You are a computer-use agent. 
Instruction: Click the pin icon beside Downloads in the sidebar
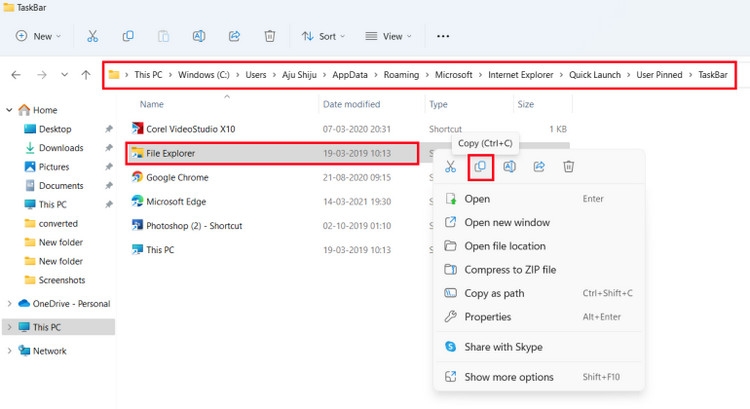[x=109, y=148]
